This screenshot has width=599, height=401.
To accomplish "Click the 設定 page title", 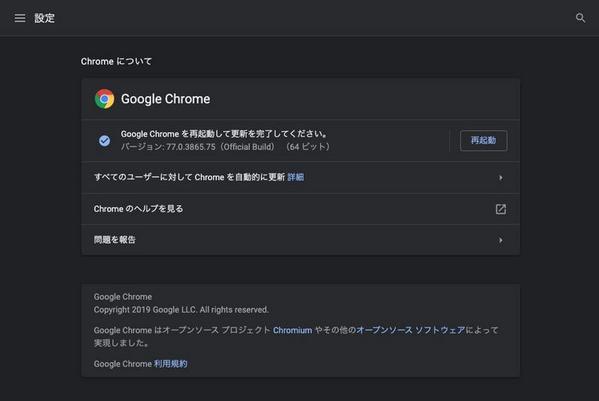I will point(44,18).
